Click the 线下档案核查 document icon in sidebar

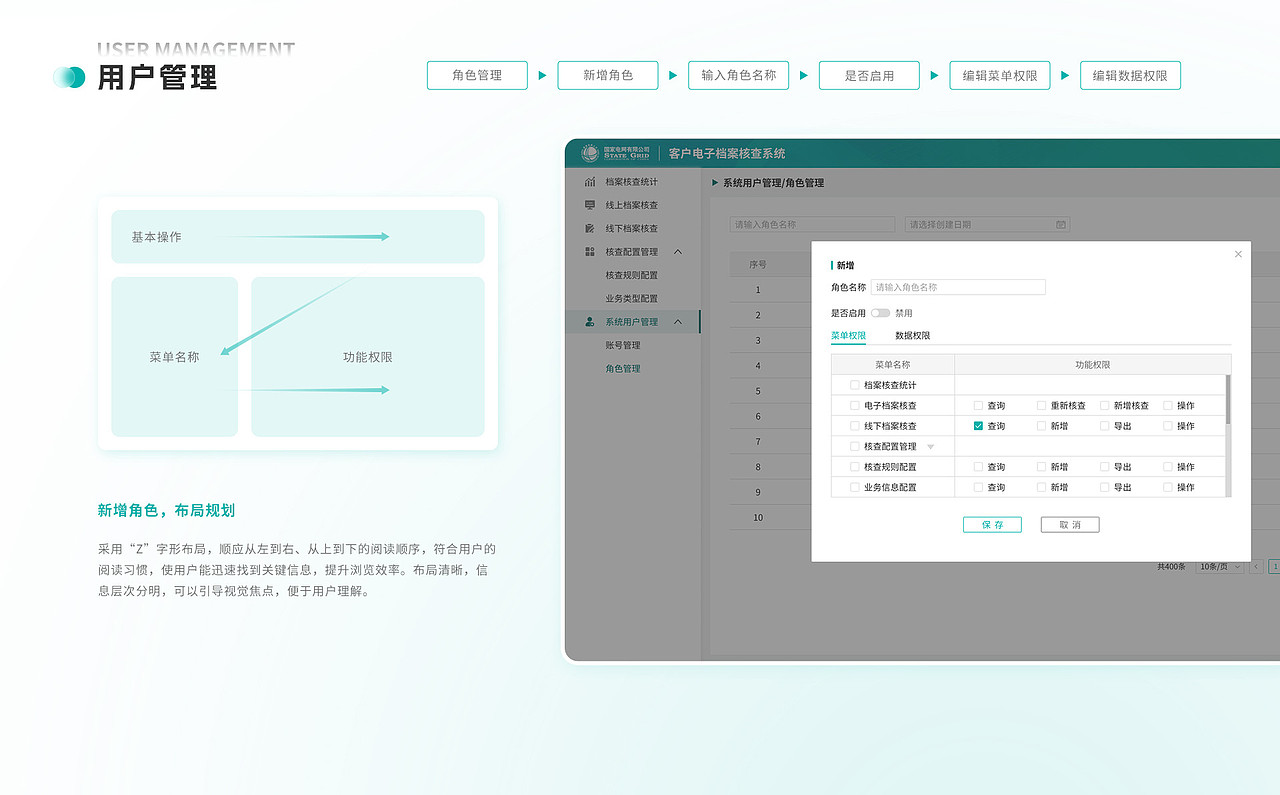click(x=590, y=228)
